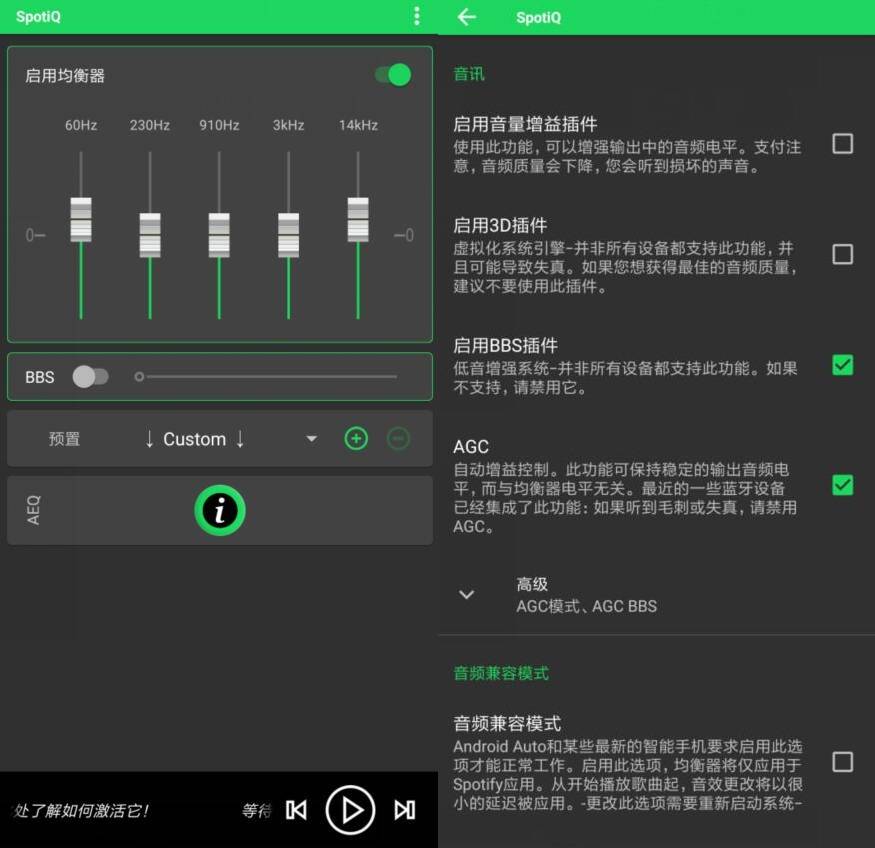
Task: Skip to the next track
Action: pos(404,810)
